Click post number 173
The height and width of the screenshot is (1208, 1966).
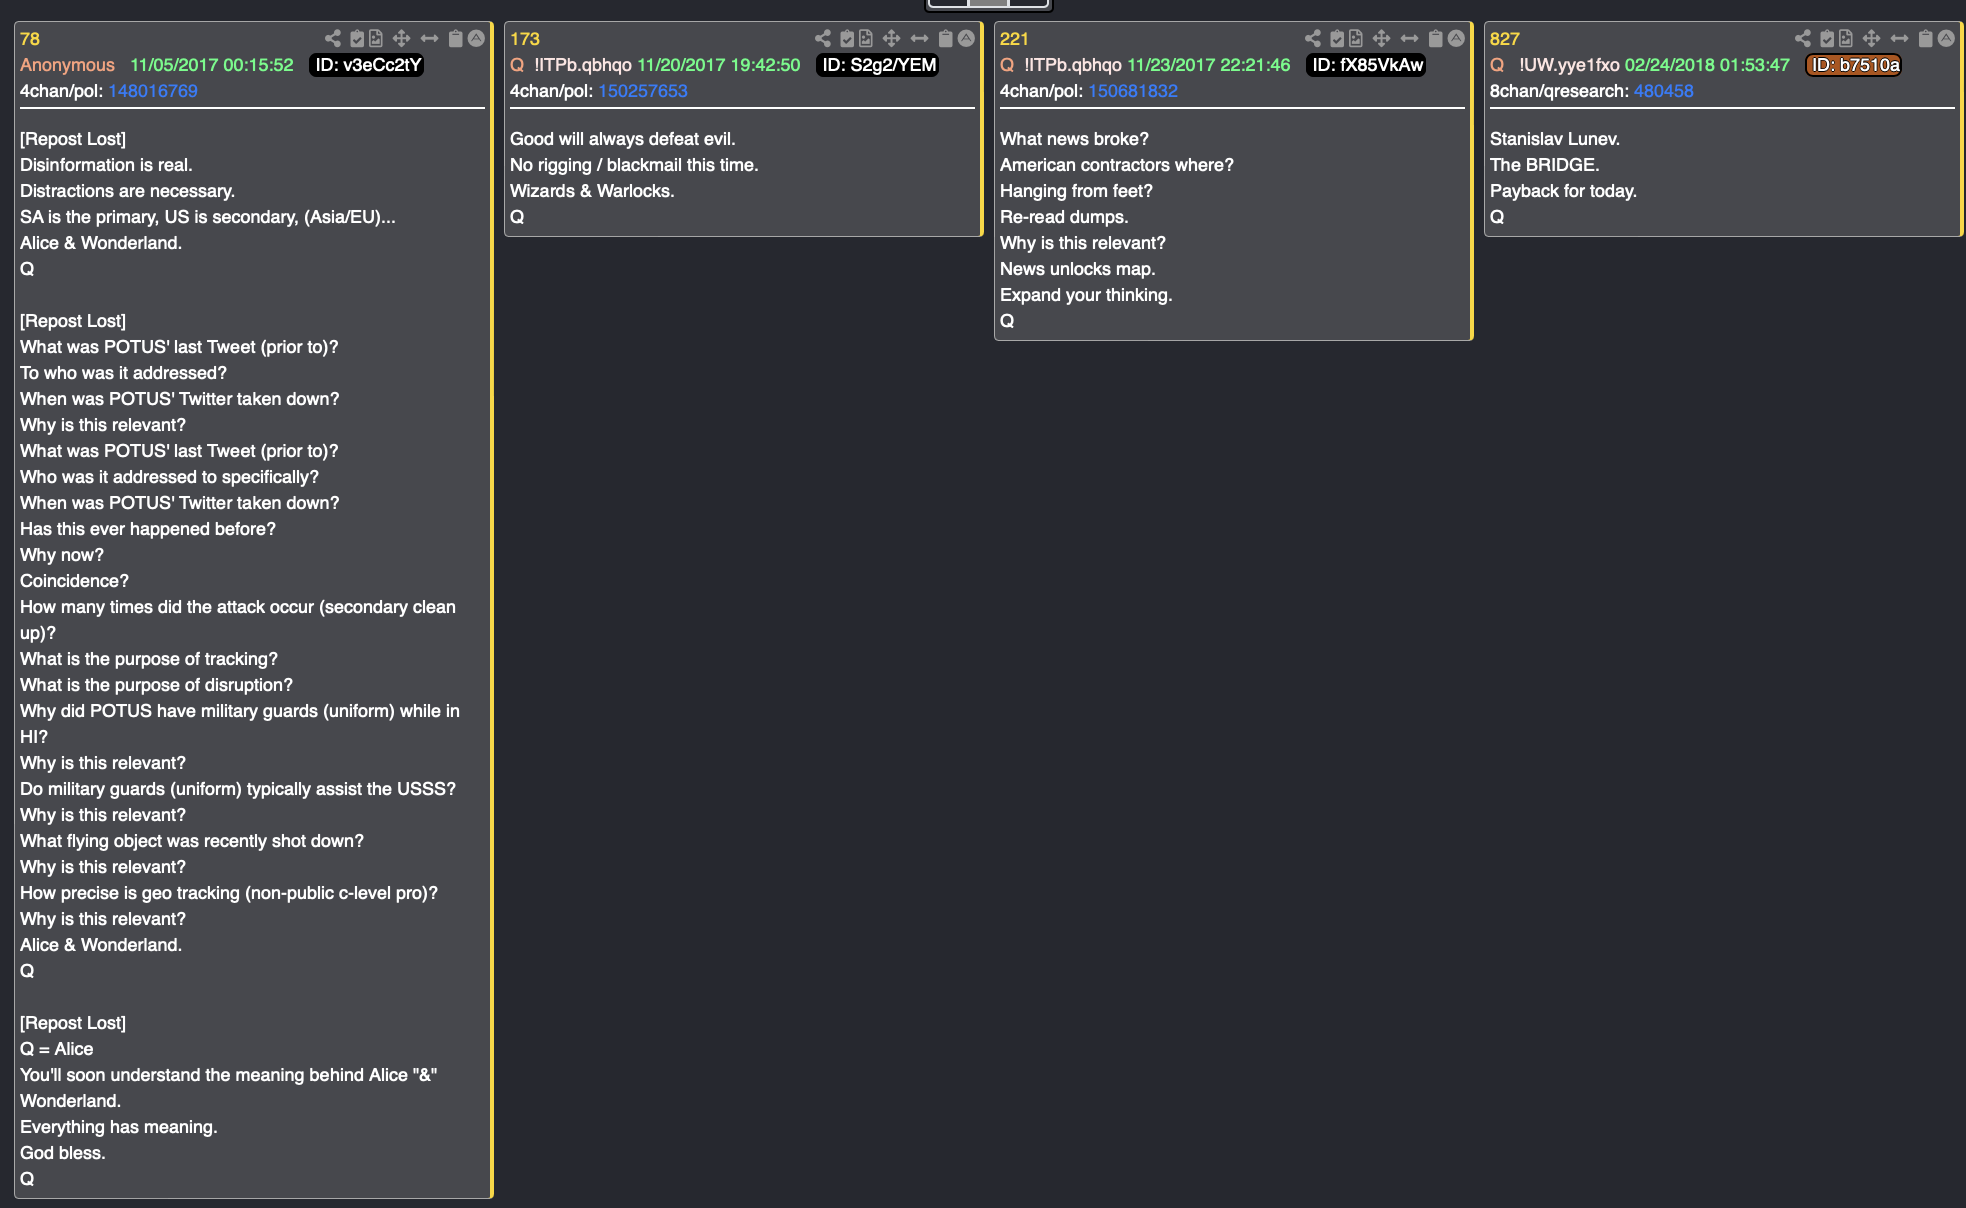click(x=525, y=39)
